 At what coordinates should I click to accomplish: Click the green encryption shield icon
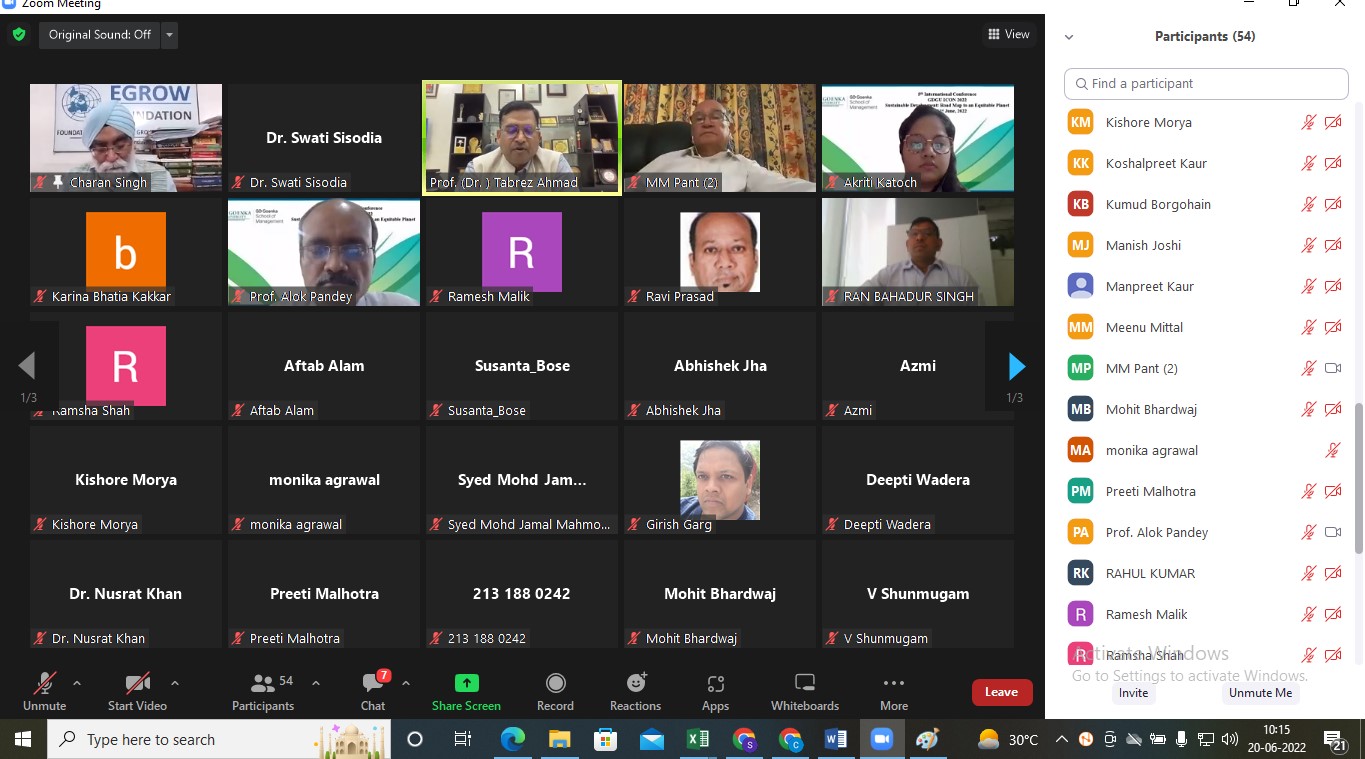(x=19, y=35)
